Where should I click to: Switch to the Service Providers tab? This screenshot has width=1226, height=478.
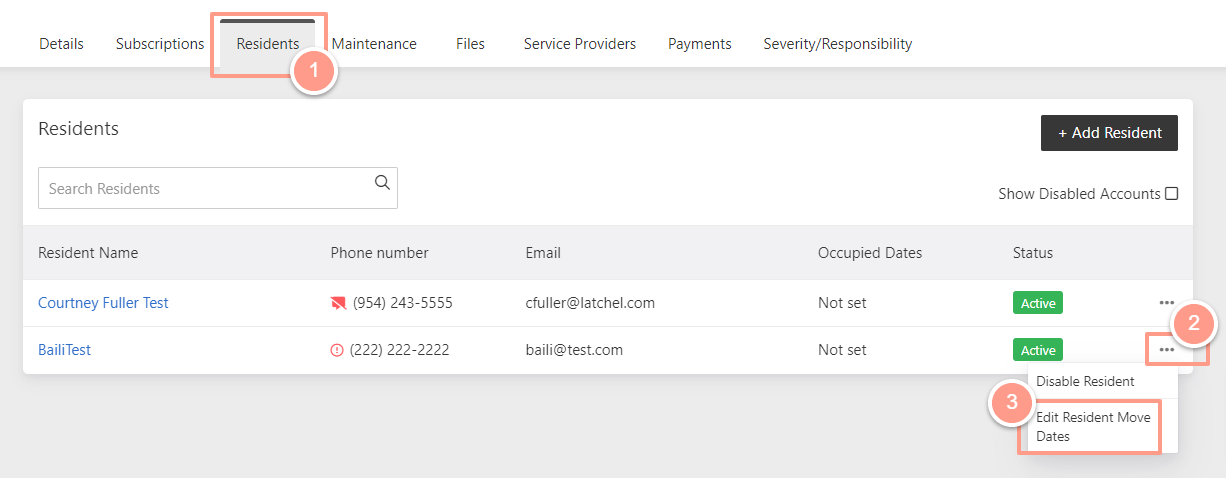(580, 44)
